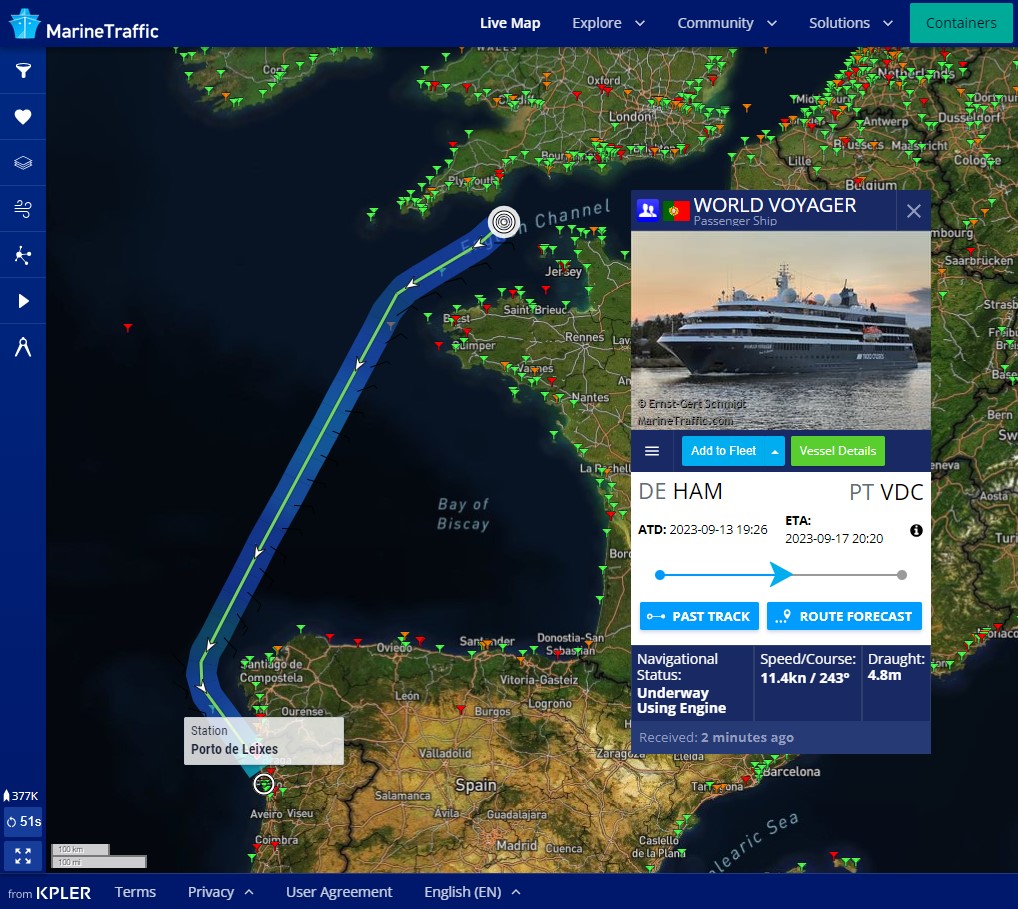
Task: Open map layers icon in sidebar
Action: coord(23,163)
